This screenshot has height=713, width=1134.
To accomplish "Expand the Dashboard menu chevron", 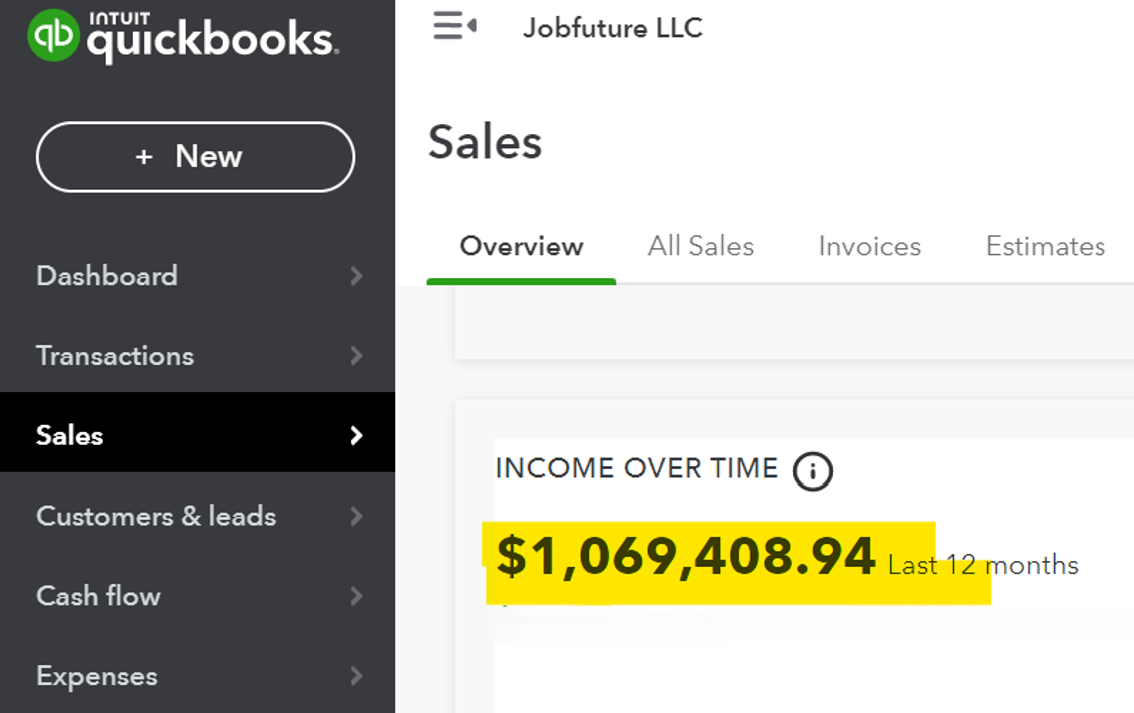I will click(356, 276).
